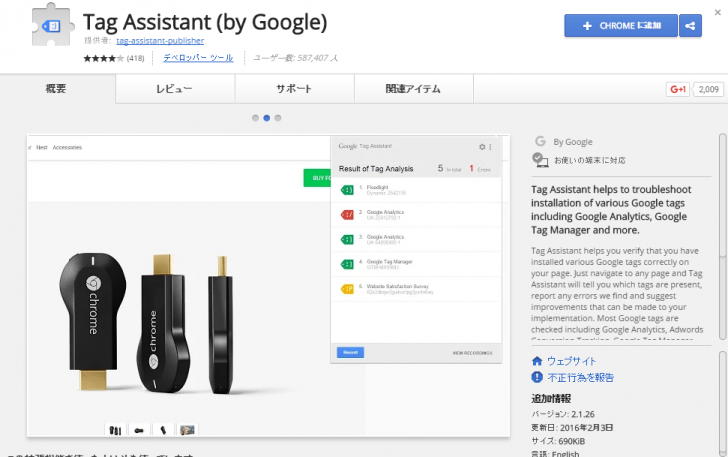Click the green Floodlight tag icon
Viewport: 728px width, 457px height.
[347, 190]
